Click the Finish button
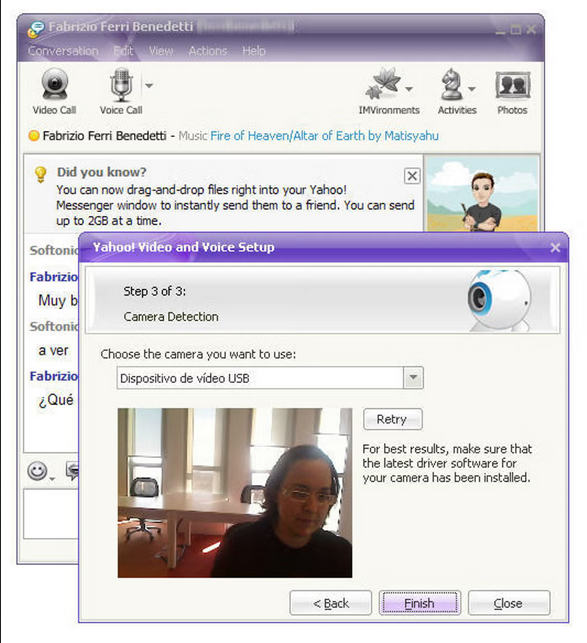 click(420, 603)
